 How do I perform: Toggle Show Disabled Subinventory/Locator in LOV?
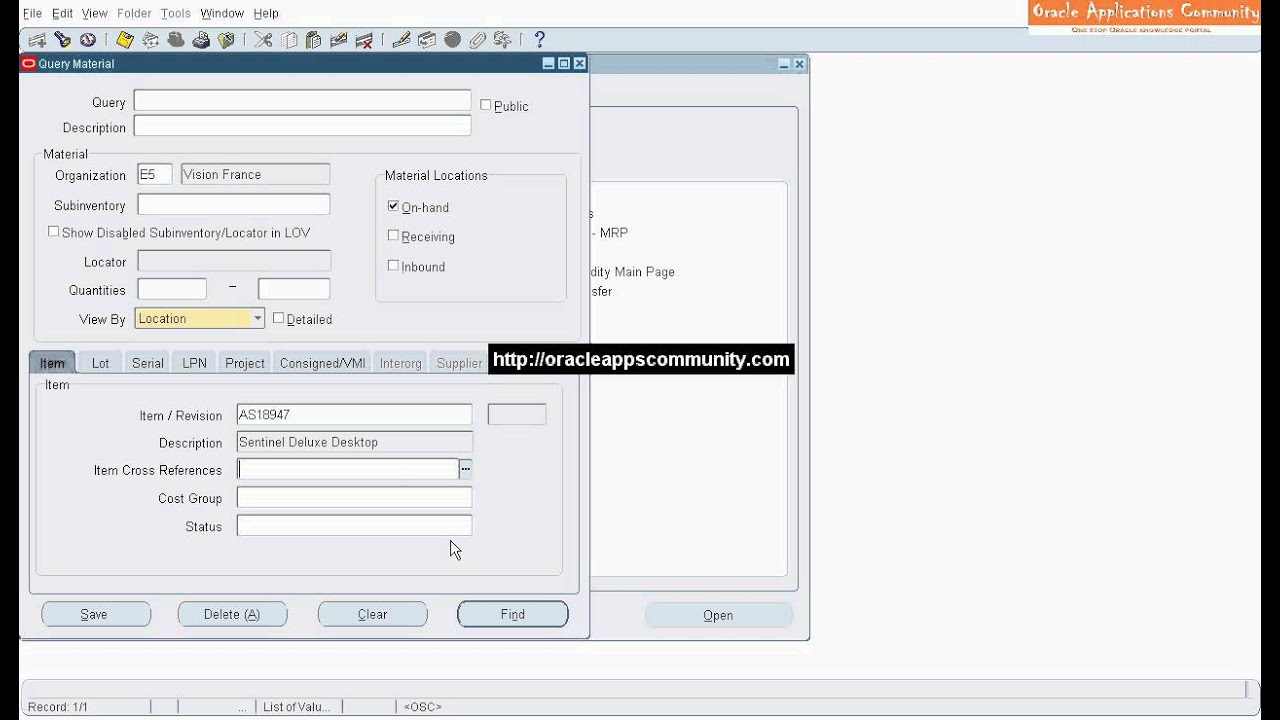pyautogui.click(x=54, y=231)
